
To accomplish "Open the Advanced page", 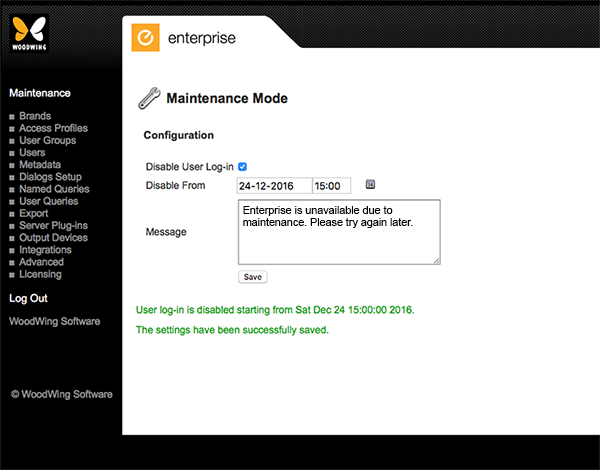I will (x=41, y=262).
